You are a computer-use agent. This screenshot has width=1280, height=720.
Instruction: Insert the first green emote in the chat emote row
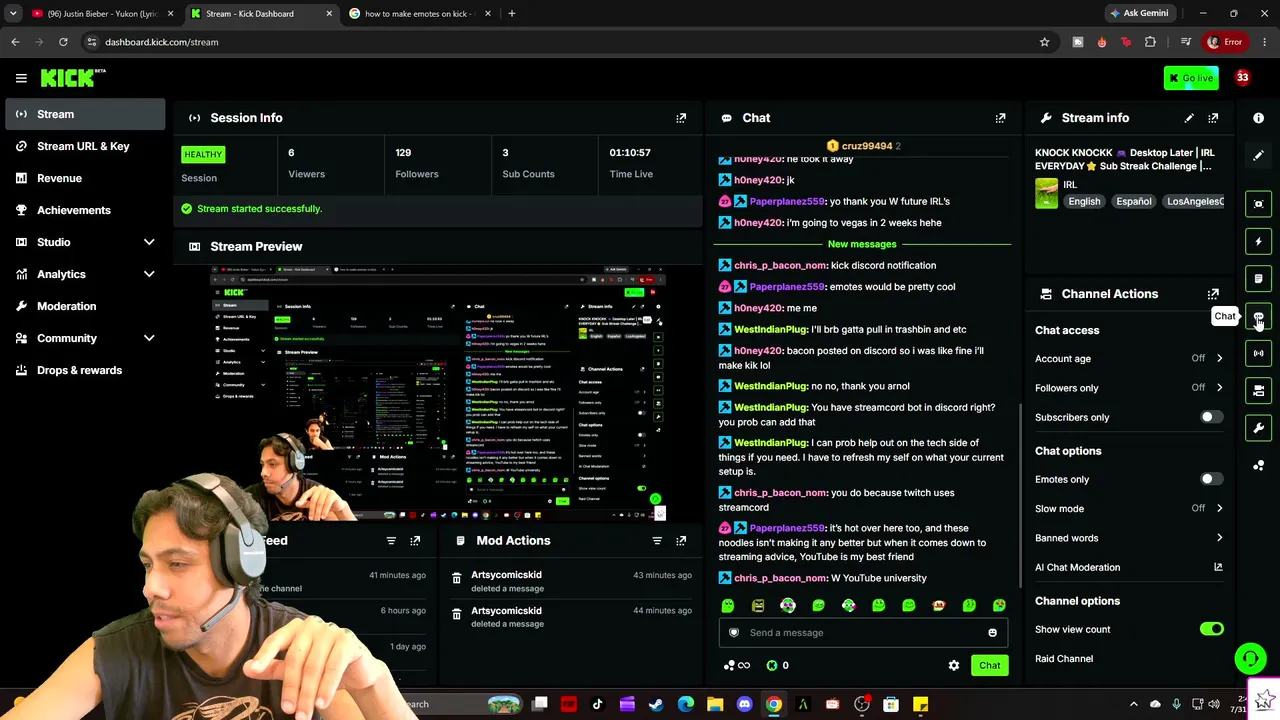[728, 605]
